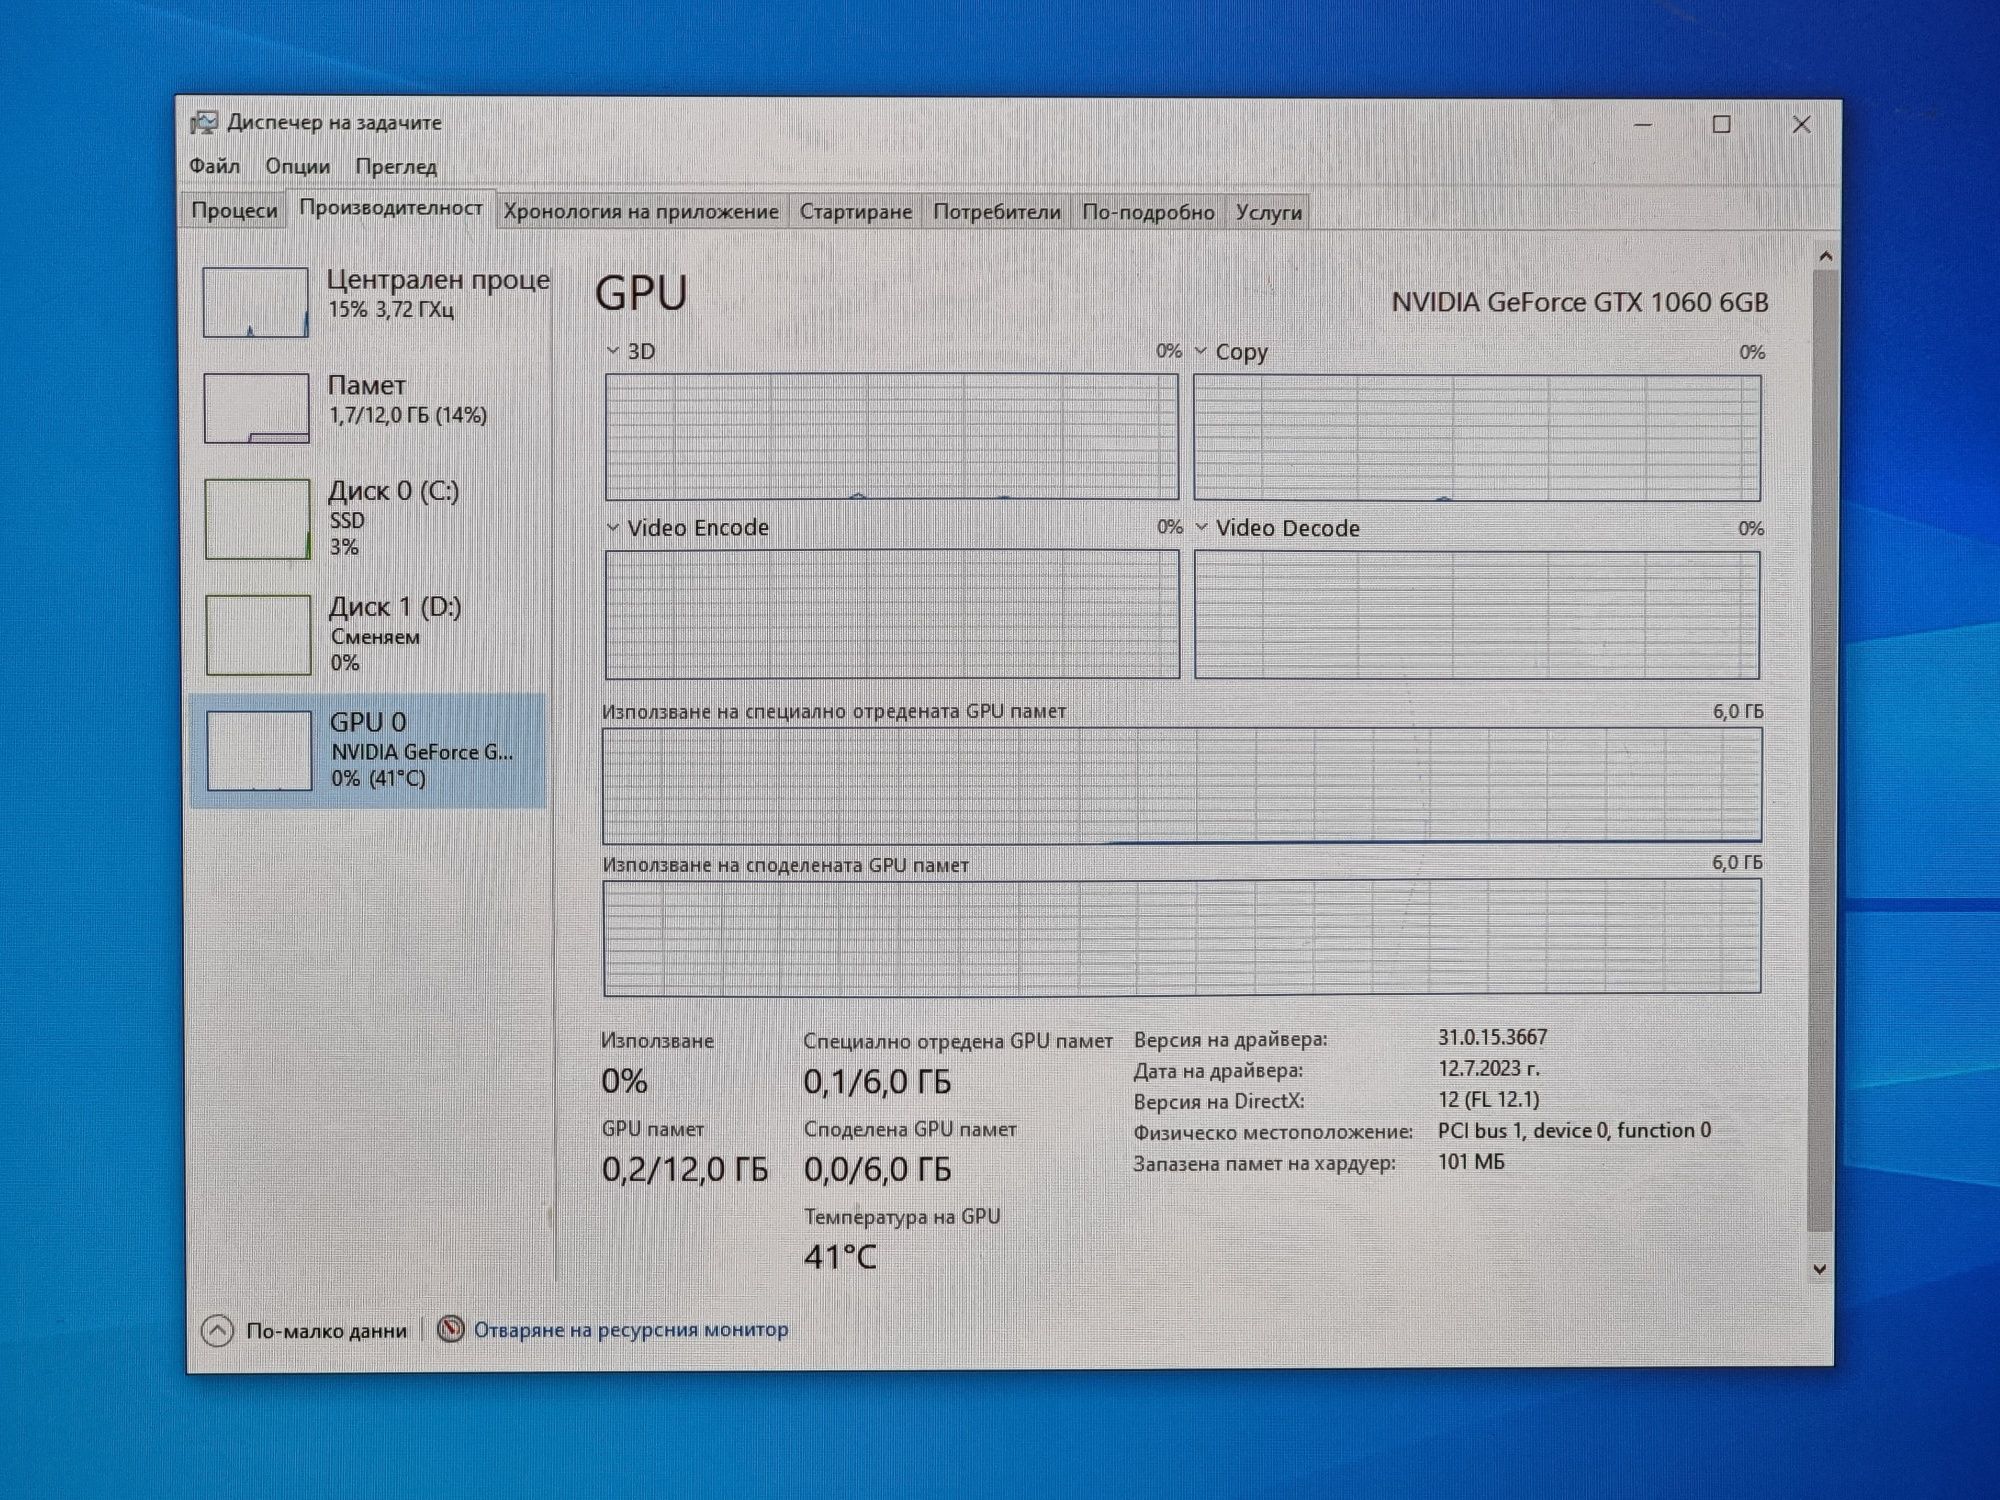Open the Copy engine dropdown chevron
The height and width of the screenshot is (1500, 2000).
click(1201, 351)
